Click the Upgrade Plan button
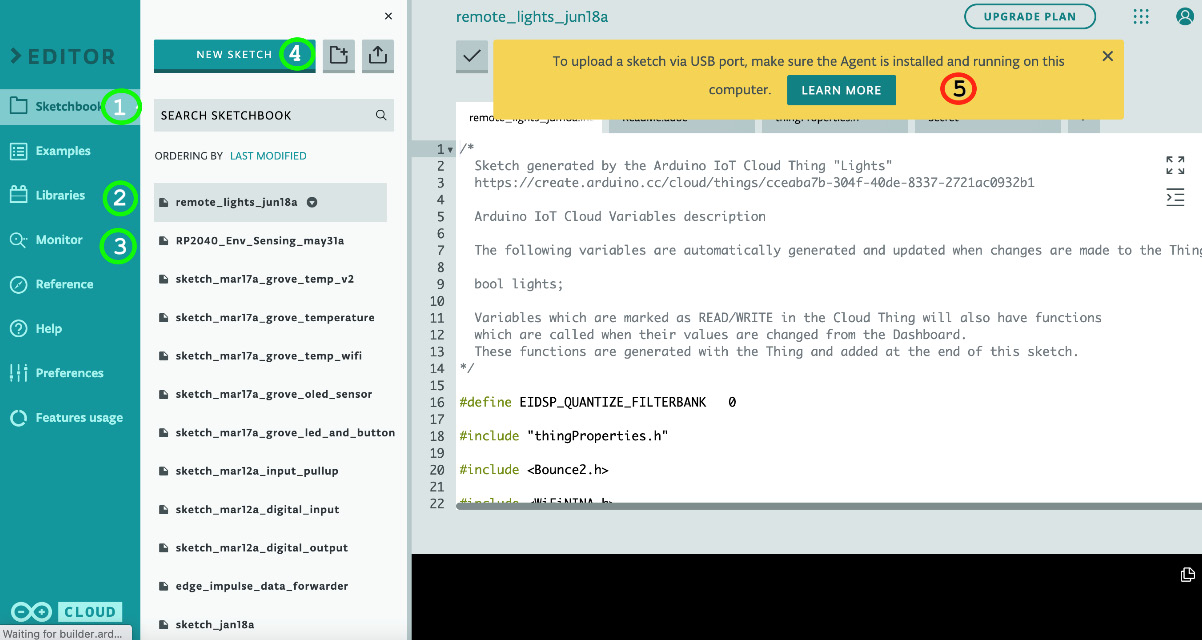Viewport: 1202px width, 640px height. [1029, 16]
